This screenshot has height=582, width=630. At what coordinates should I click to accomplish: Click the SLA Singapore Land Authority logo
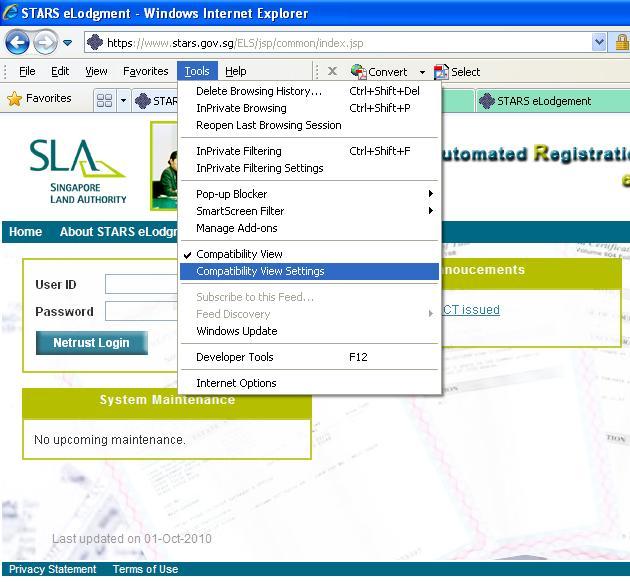point(78,171)
